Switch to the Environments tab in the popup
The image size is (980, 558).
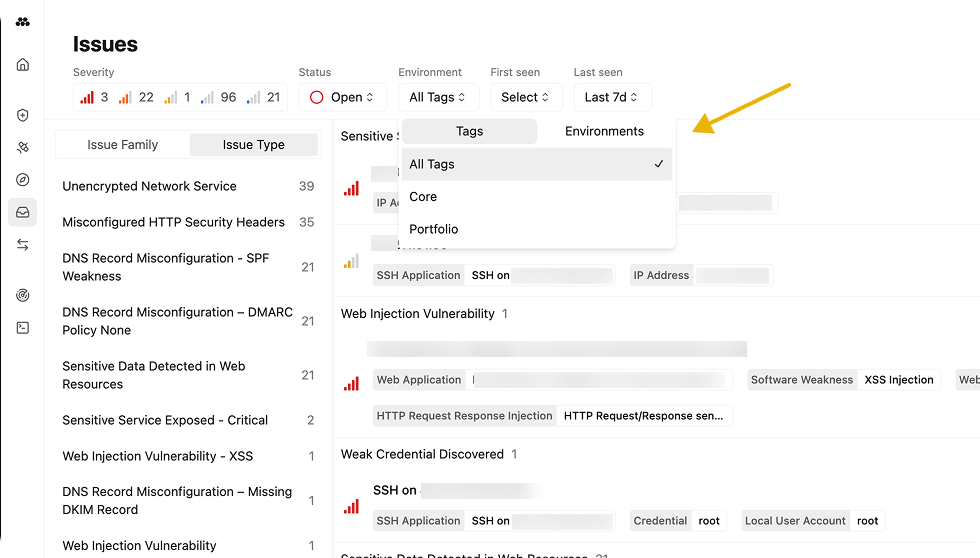(x=604, y=131)
